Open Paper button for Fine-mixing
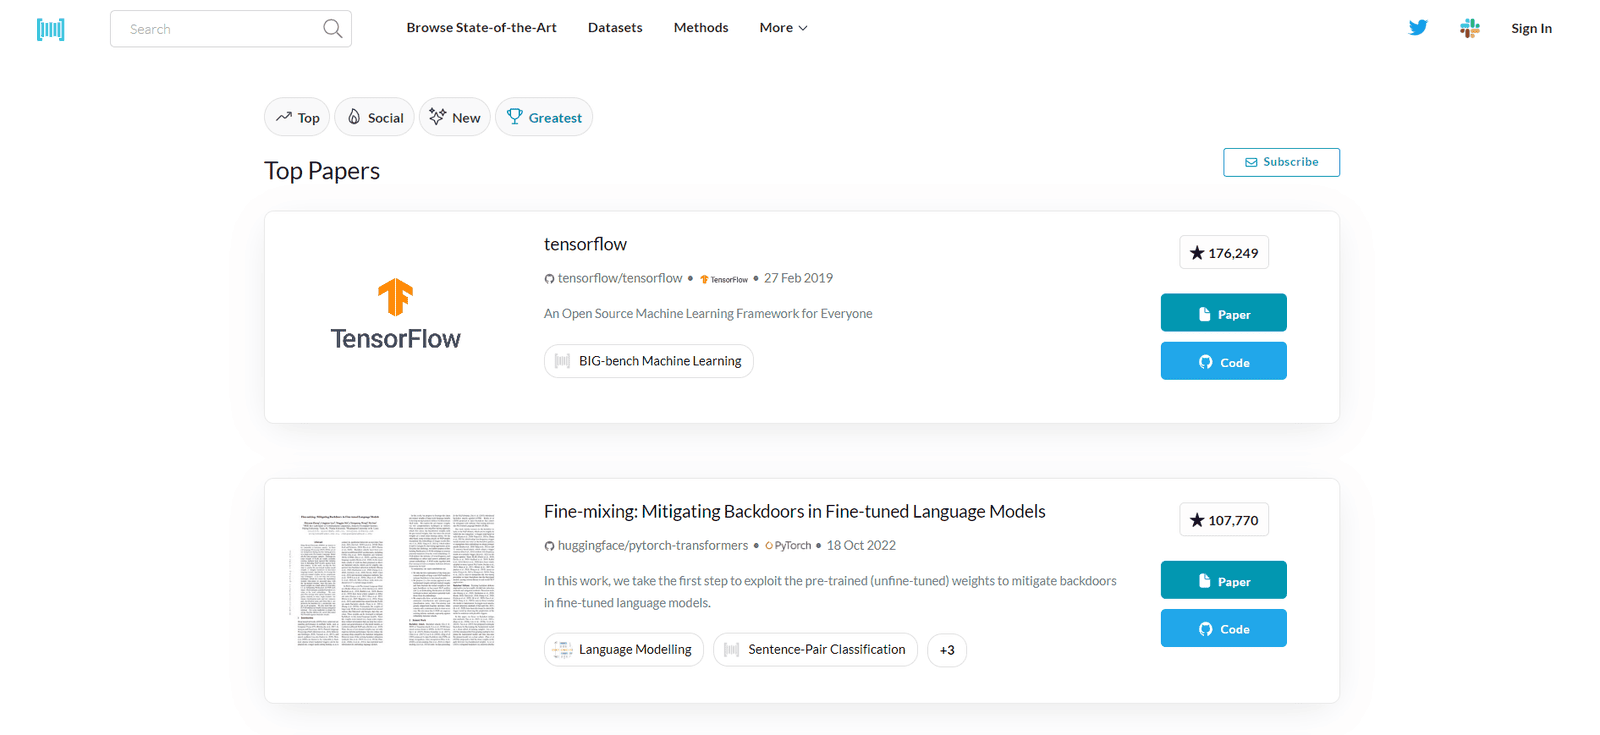This screenshot has width=1600, height=735. pyautogui.click(x=1224, y=580)
